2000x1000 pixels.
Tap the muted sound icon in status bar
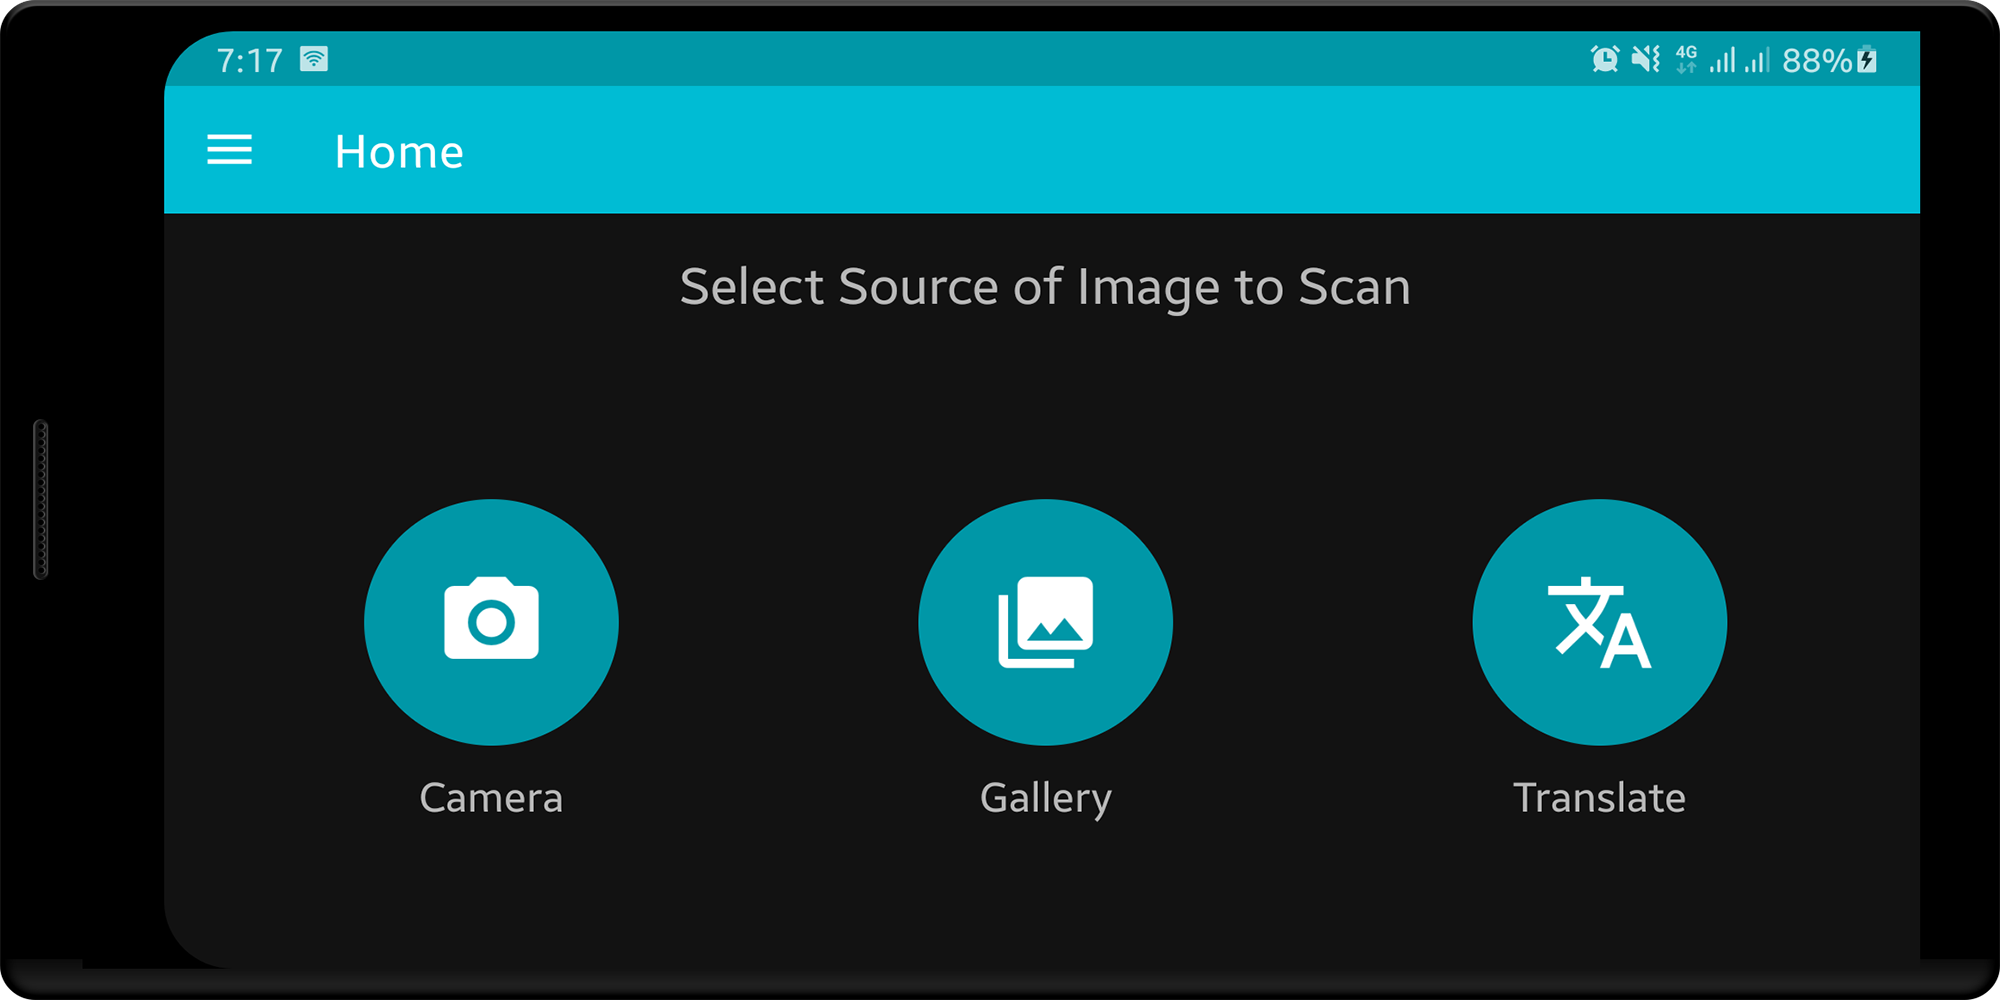(1645, 60)
